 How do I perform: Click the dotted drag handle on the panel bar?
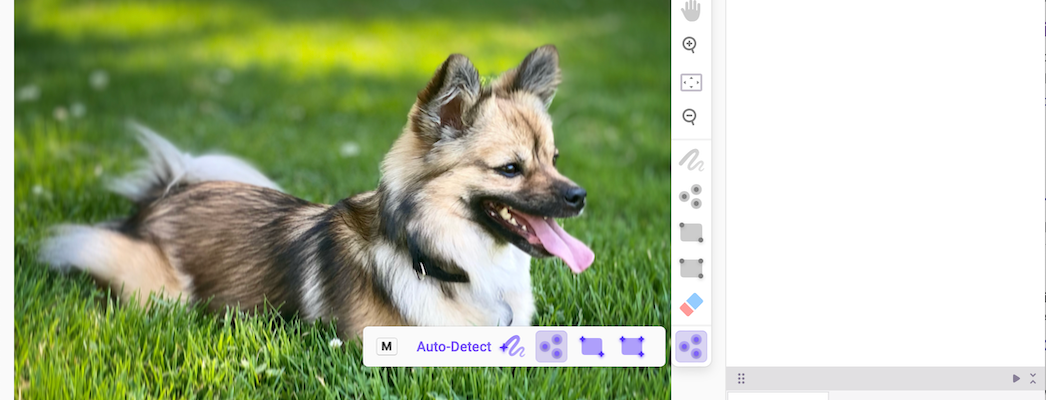tap(741, 378)
